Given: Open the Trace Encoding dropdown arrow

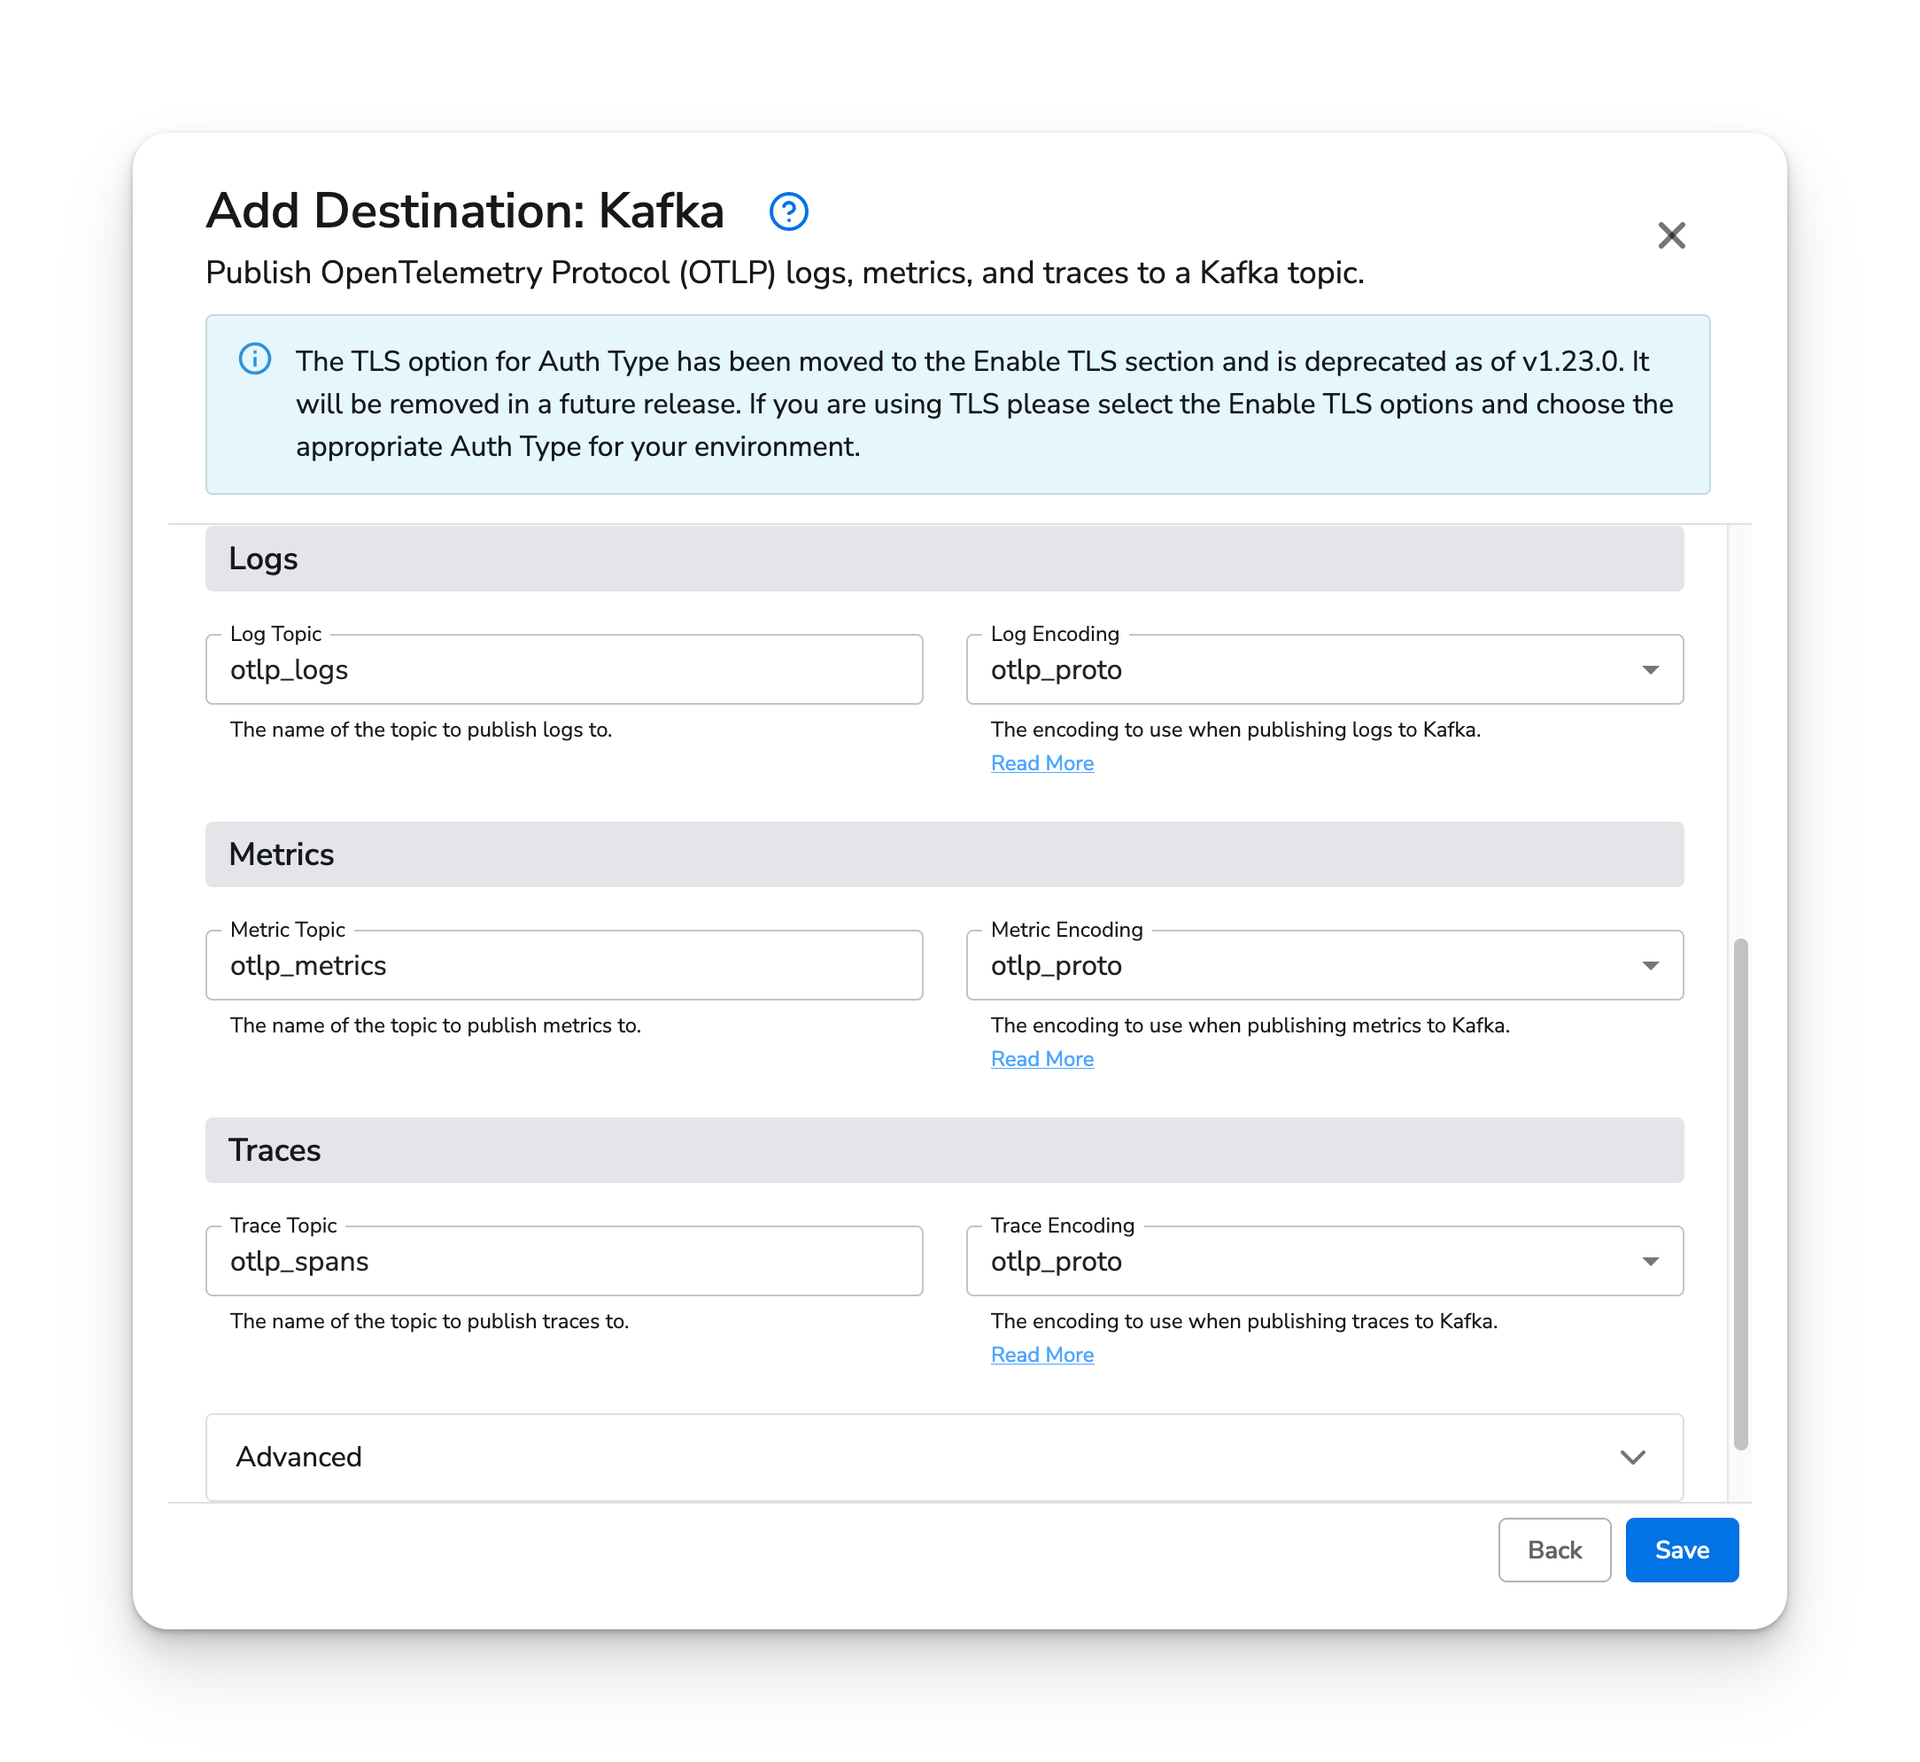Looking at the screenshot, I should coord(1650,1261).
